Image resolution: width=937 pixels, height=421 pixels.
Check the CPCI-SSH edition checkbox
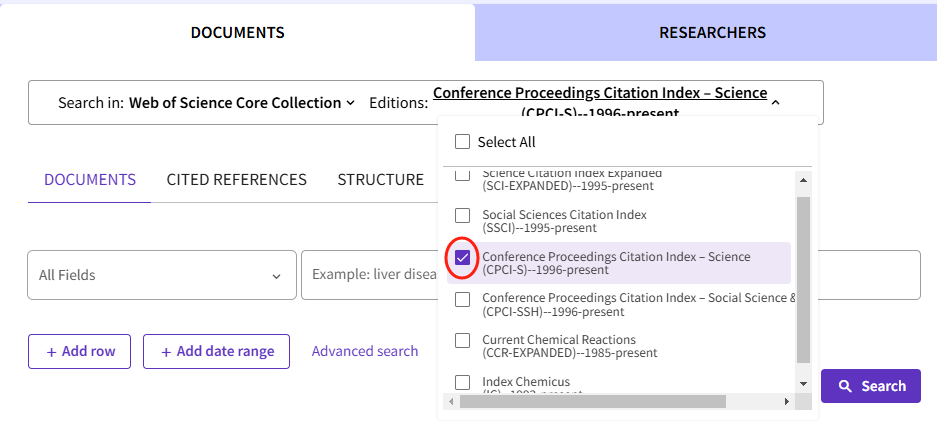click(462, 299)
